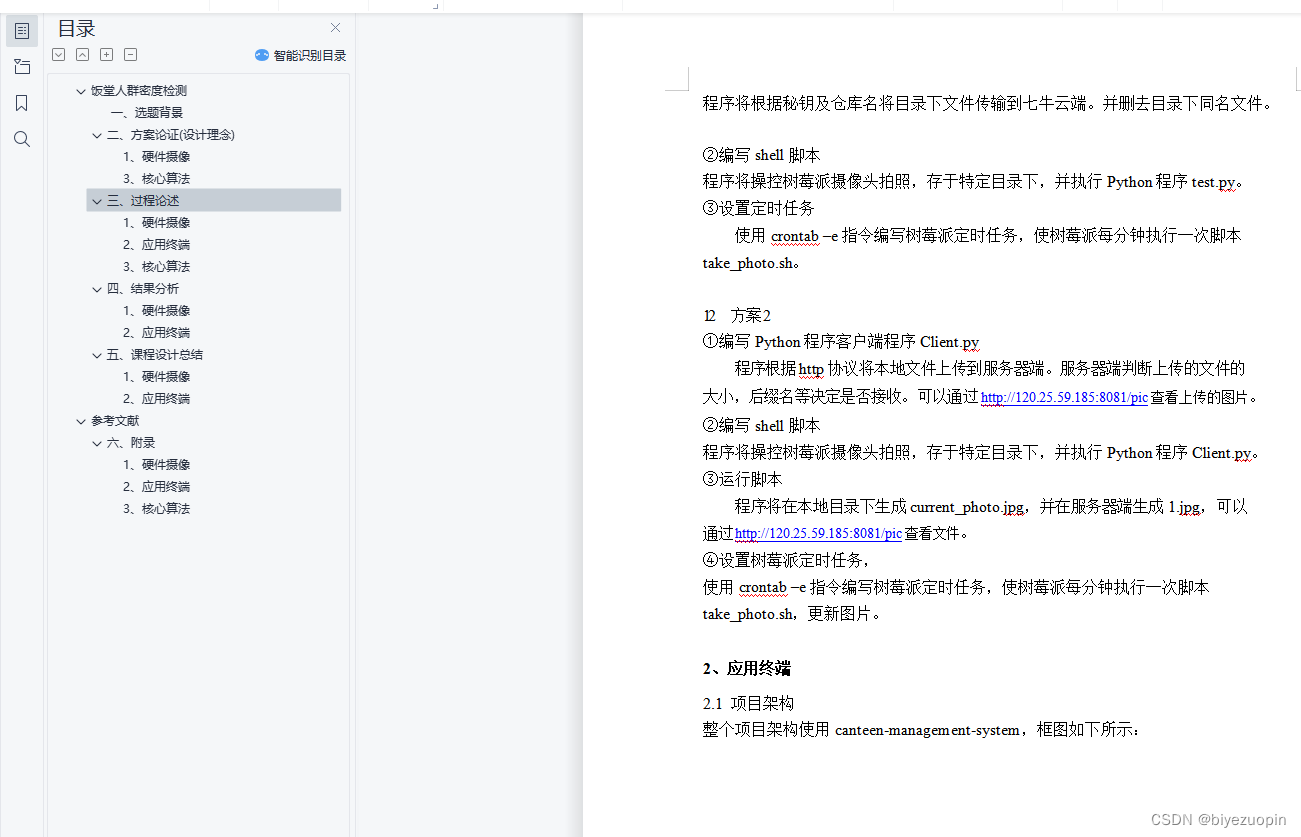Collapse the 饭堂人群密度检测 root entry
This screenshot has width=1301, height=837.
(x=81, y=90)
